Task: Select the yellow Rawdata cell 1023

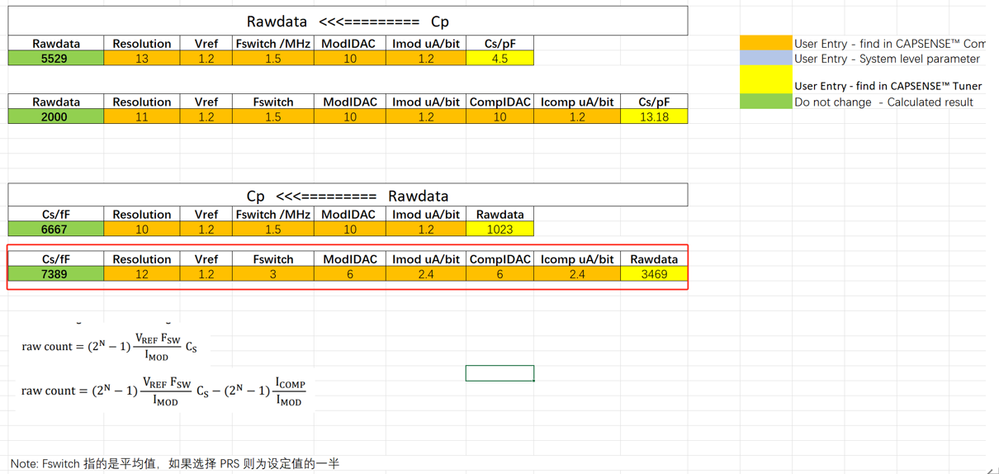Action: (500, 229)
